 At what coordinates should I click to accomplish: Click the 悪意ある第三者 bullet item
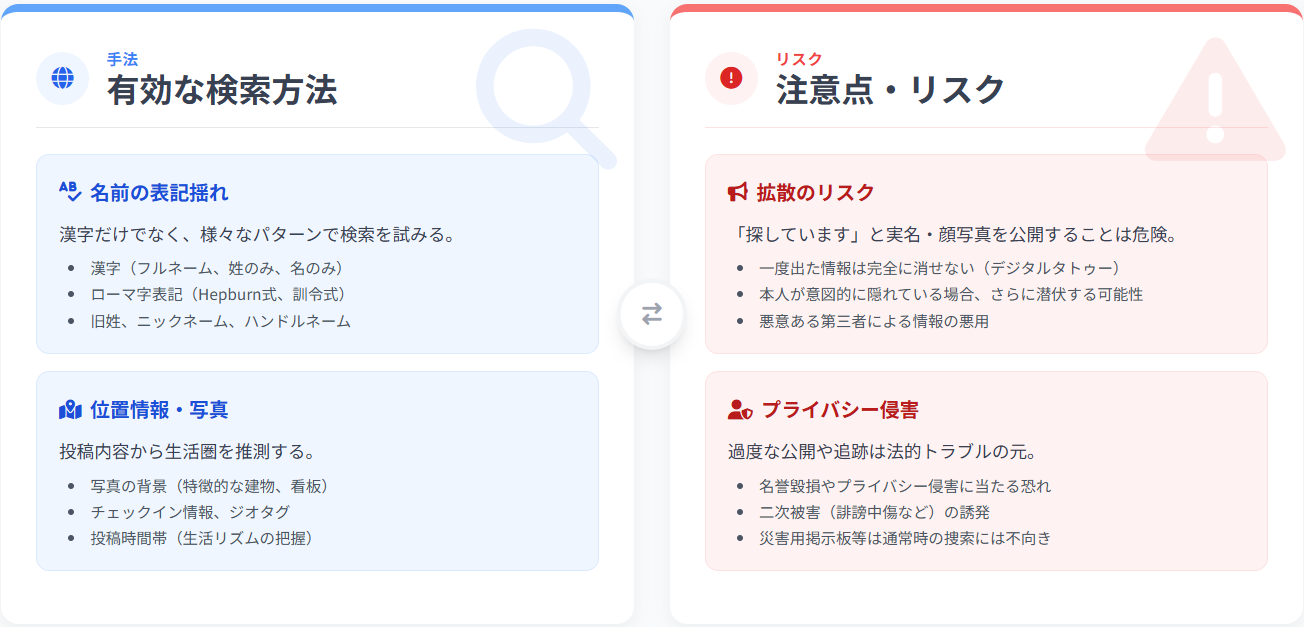click(874, 321)
